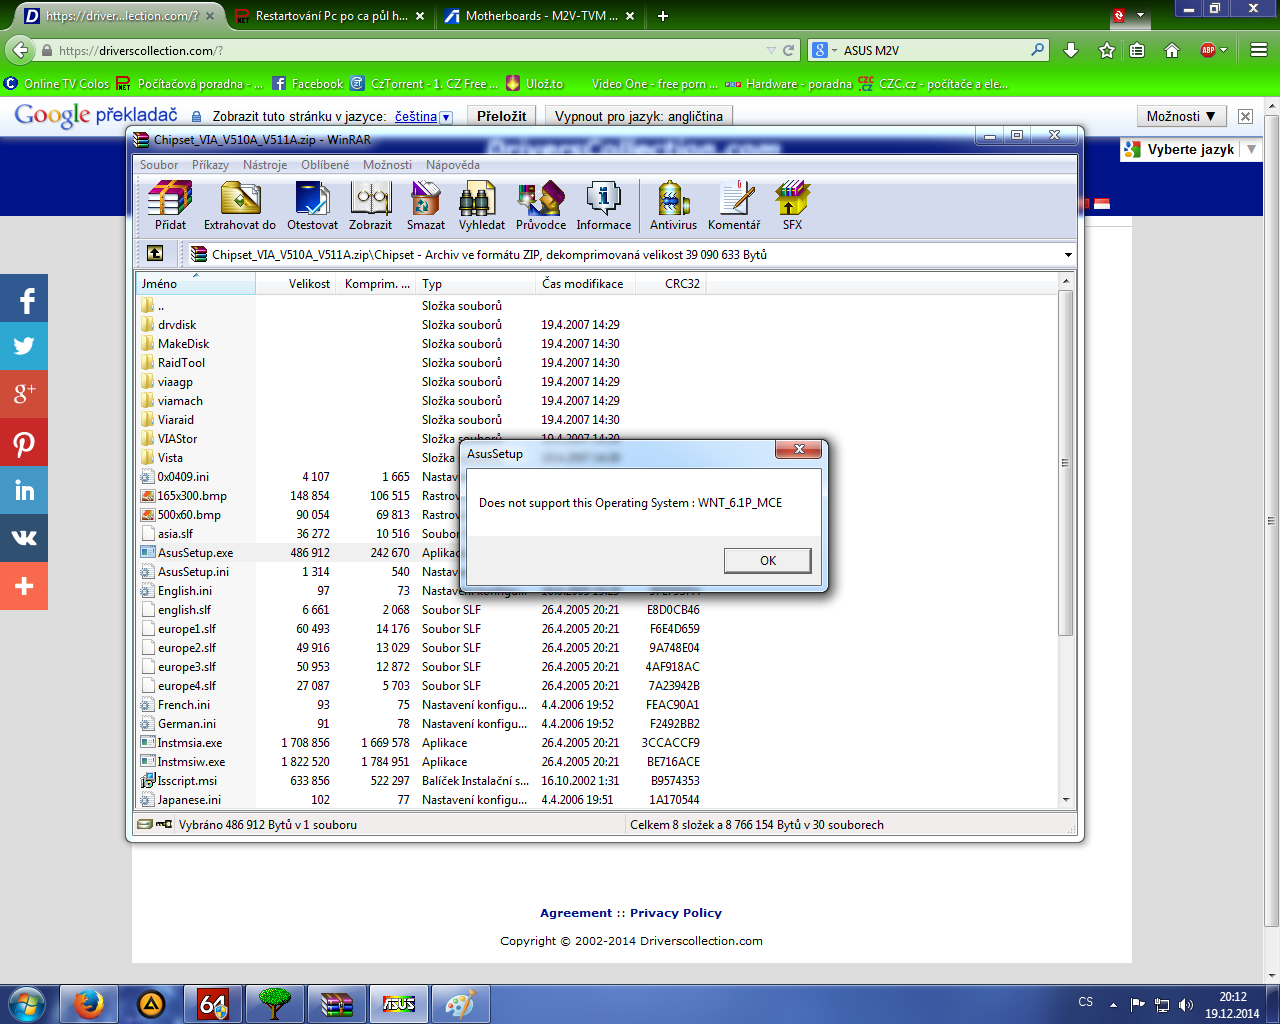The width and height of the screenshot is (1280, 1024).
Task: Open the Windows Start button
Action: pyautogui.click(x=26, y=1003)
